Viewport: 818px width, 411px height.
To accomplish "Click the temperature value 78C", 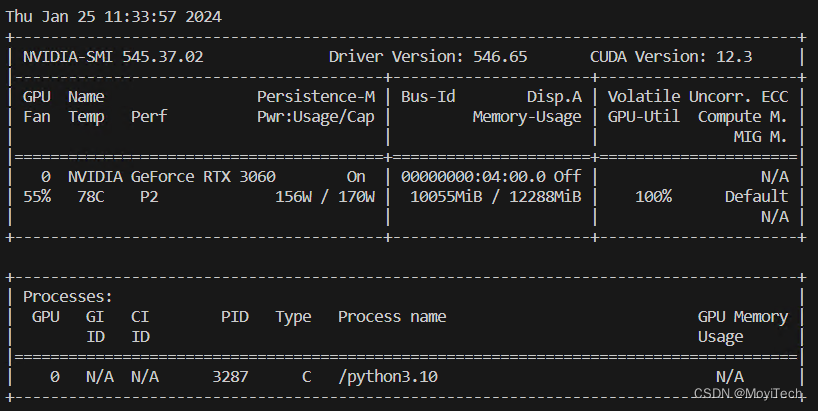I will coord(91,197).
